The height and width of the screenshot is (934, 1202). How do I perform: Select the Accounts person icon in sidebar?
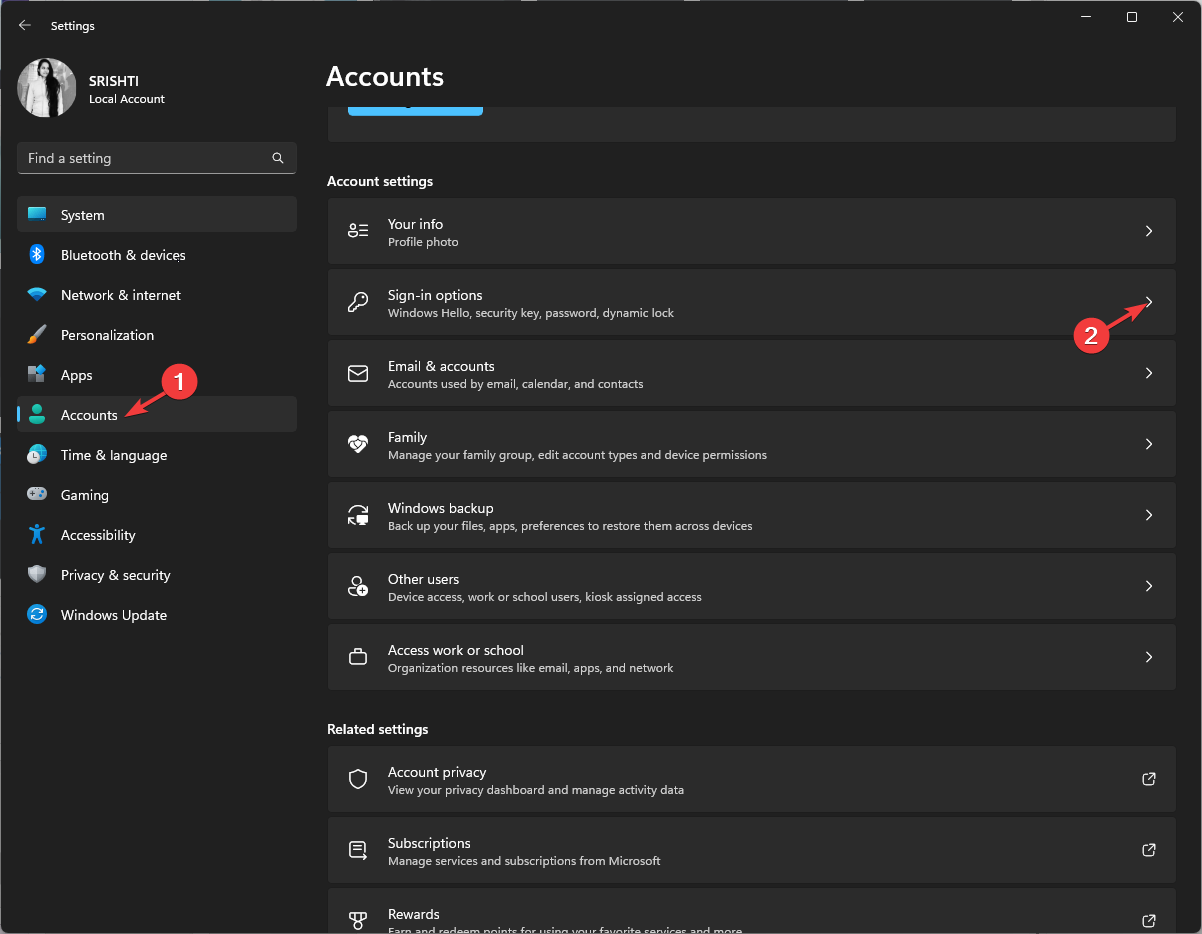(x=37, y=415)
